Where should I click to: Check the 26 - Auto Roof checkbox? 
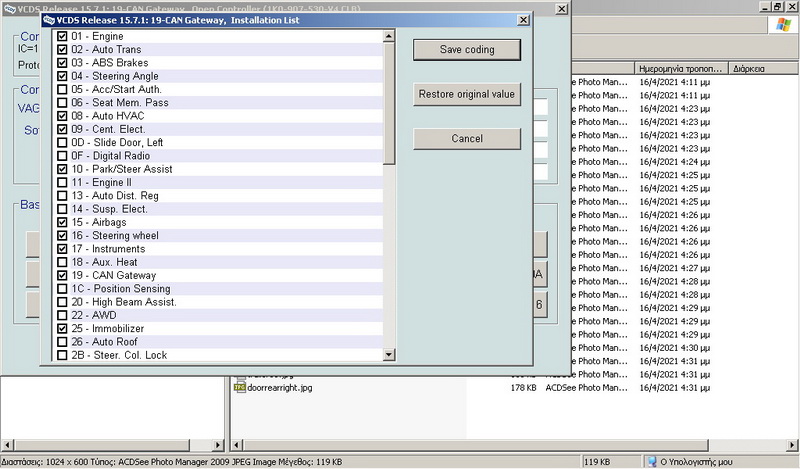62,341
